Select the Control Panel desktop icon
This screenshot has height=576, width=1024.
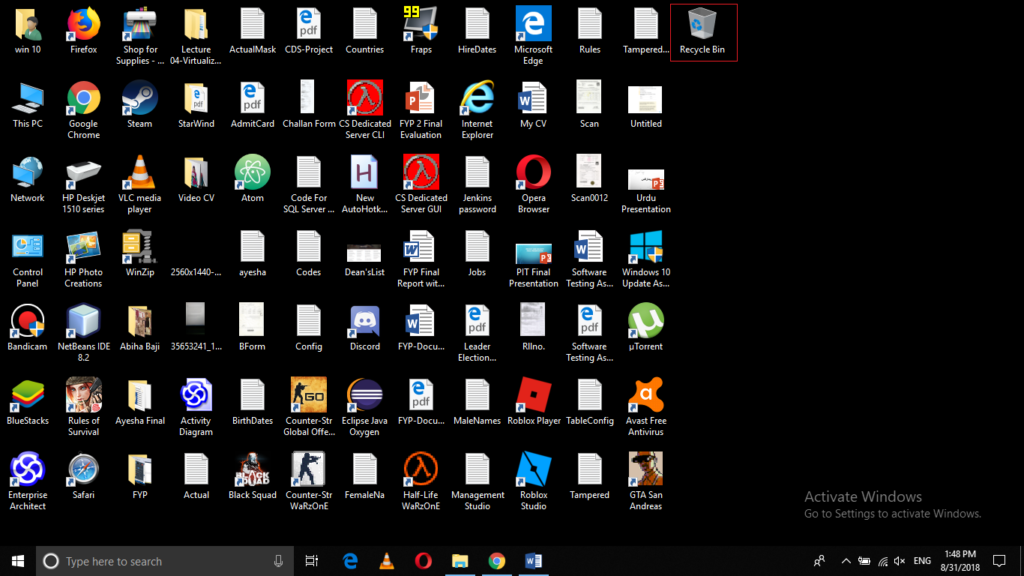27,259
